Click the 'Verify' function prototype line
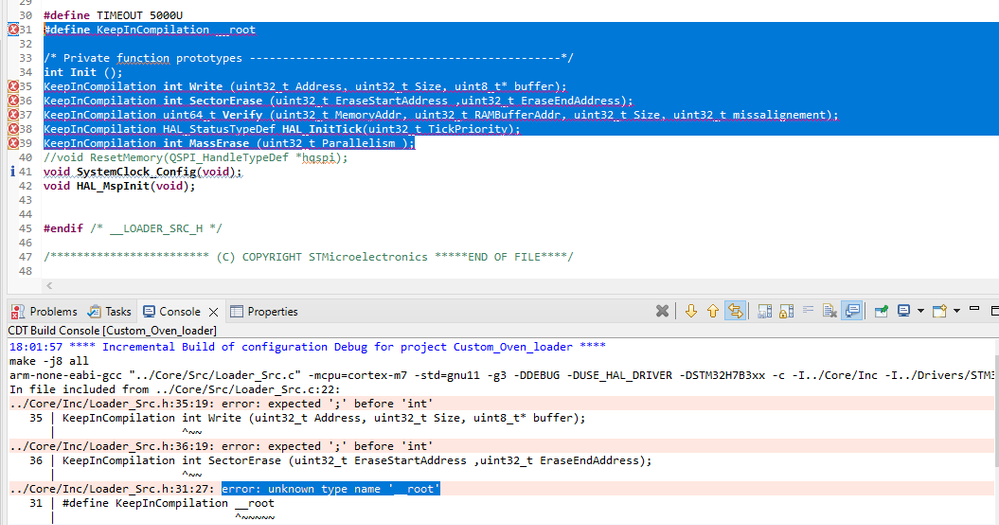Viewport: 999px width, 525px height. 441,115
